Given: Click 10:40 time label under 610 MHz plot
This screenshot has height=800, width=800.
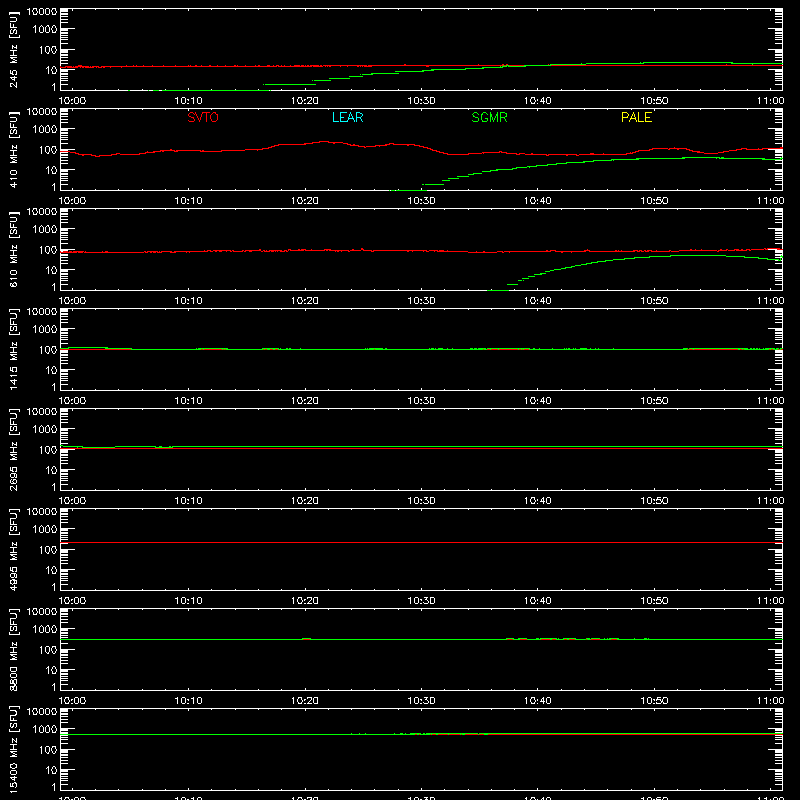Looking at the screenshot, I should click(x=538, y=301).
